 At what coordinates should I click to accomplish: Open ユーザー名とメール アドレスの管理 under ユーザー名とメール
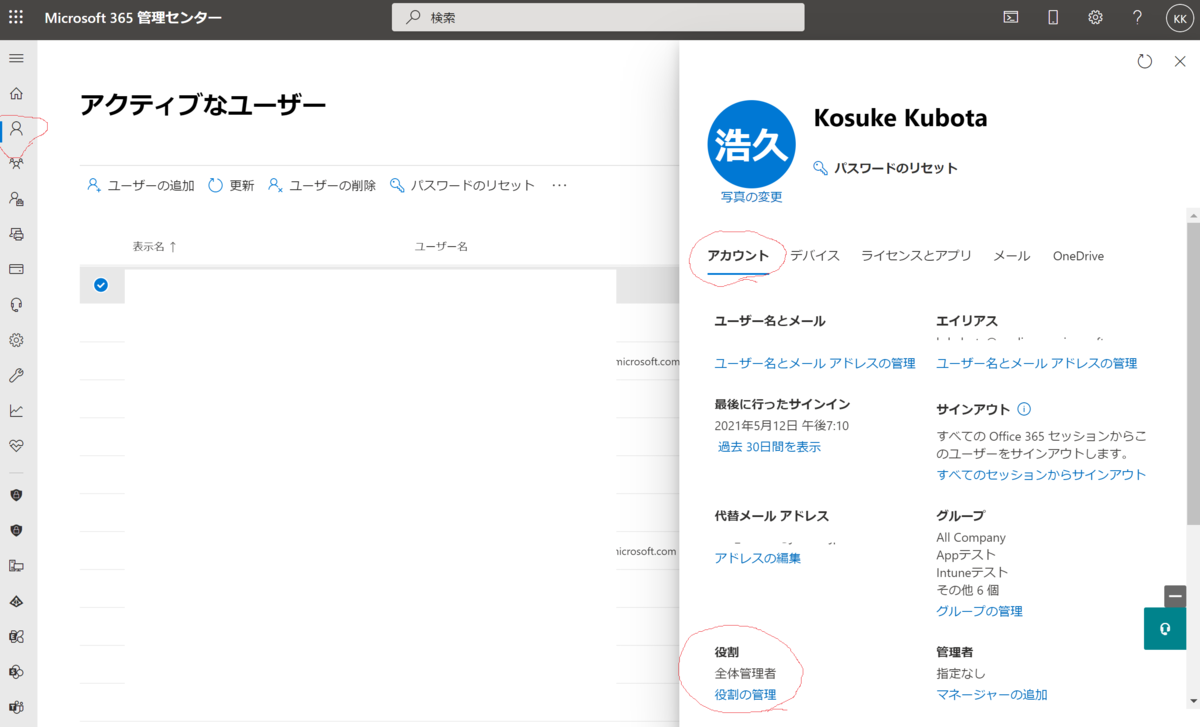coord(815,363)
